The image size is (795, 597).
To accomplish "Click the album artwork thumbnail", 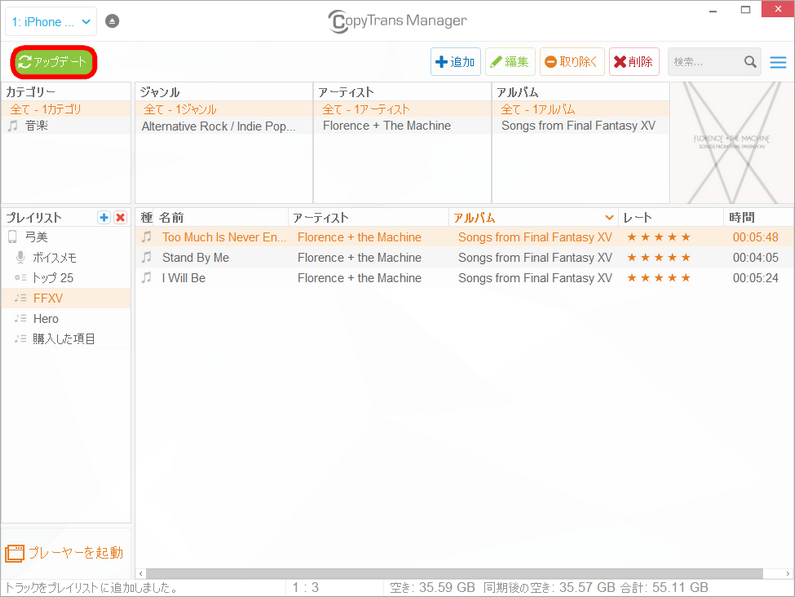I will (732, 143).
